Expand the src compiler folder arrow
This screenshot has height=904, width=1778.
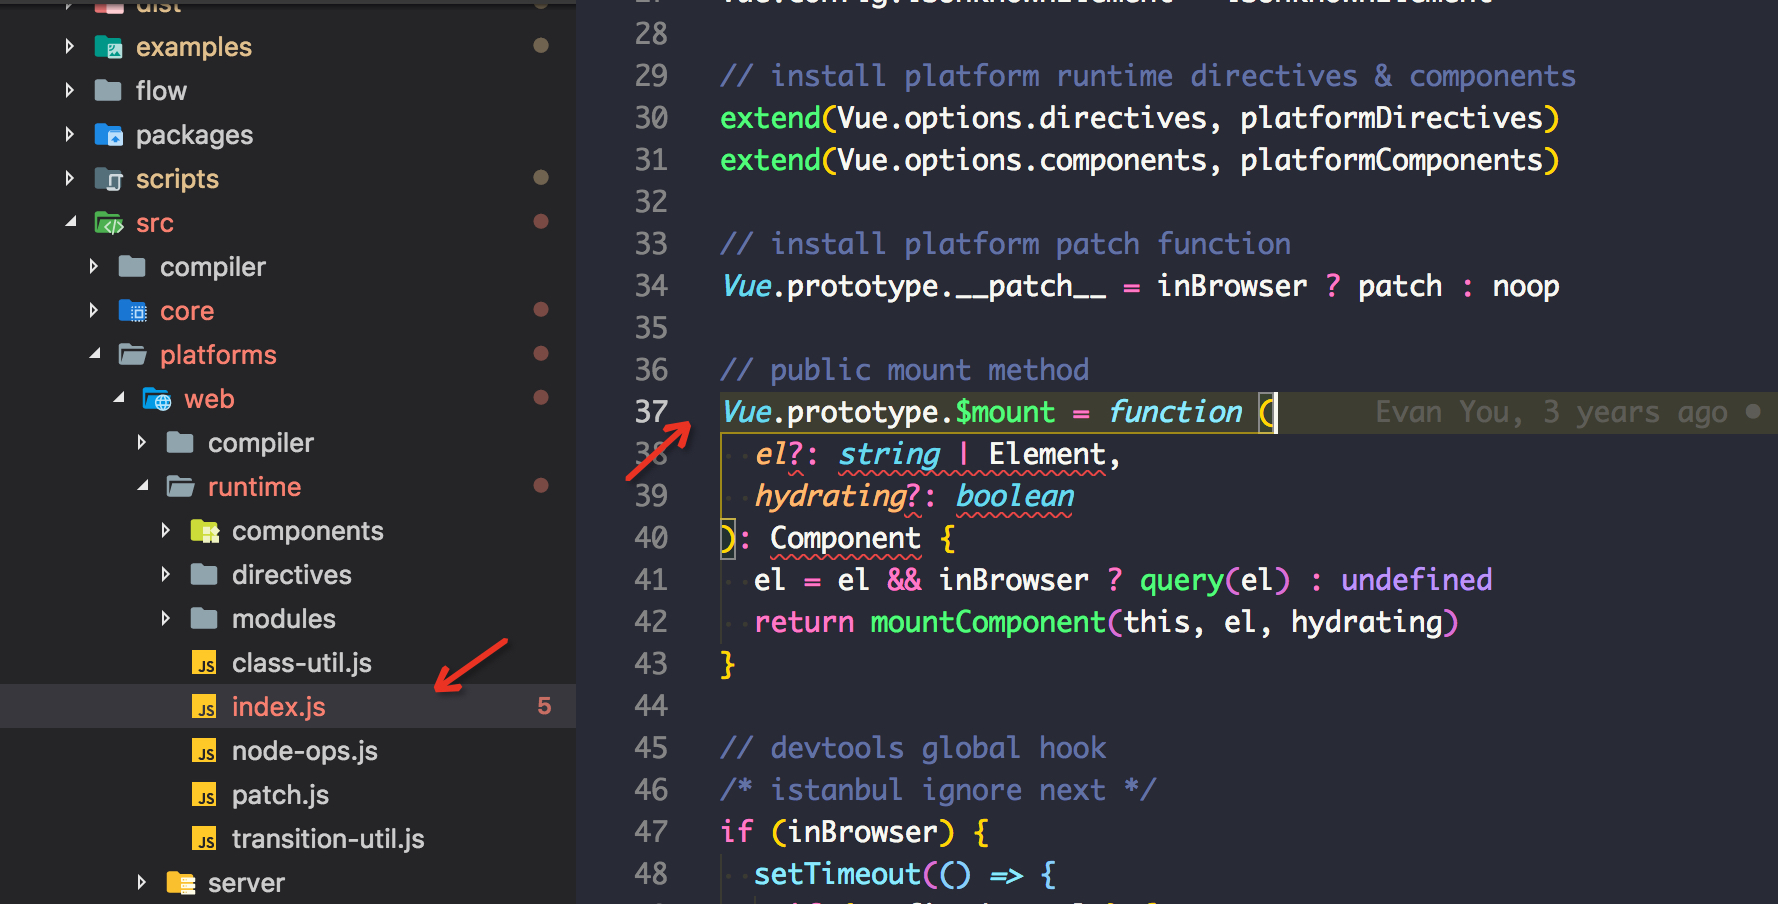(93, 266)
